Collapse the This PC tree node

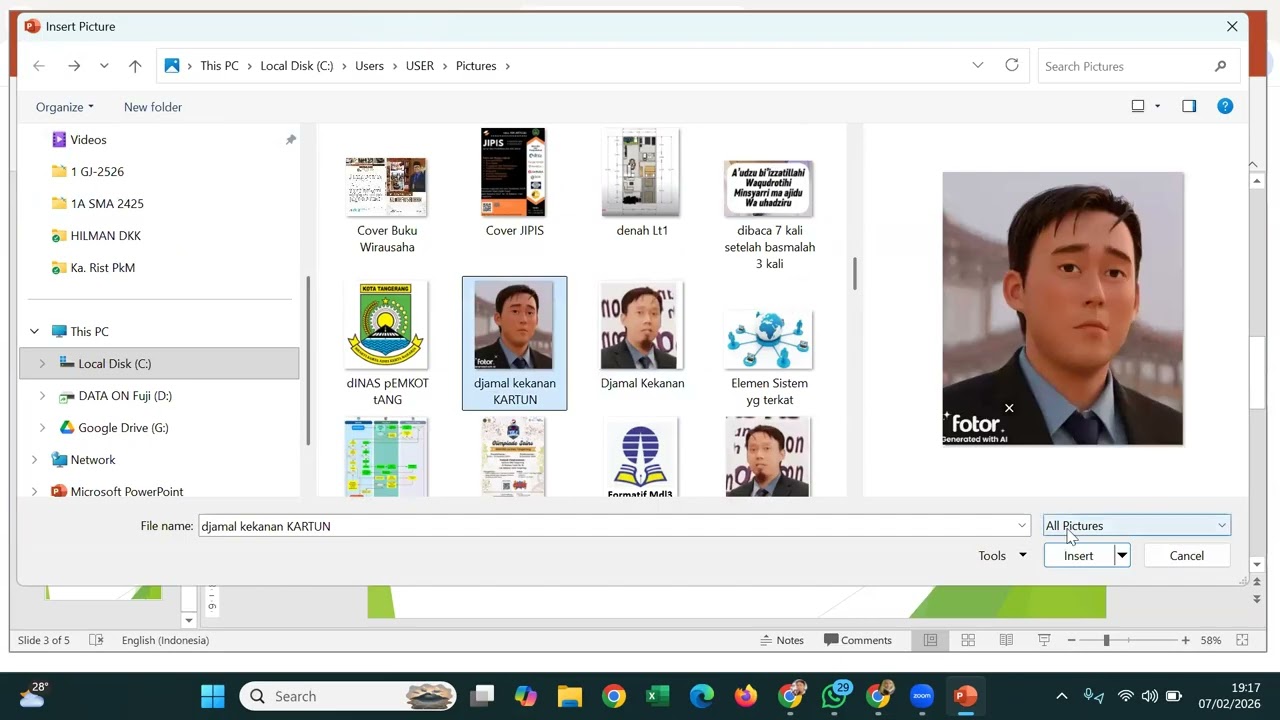click(x=35, y=332)
